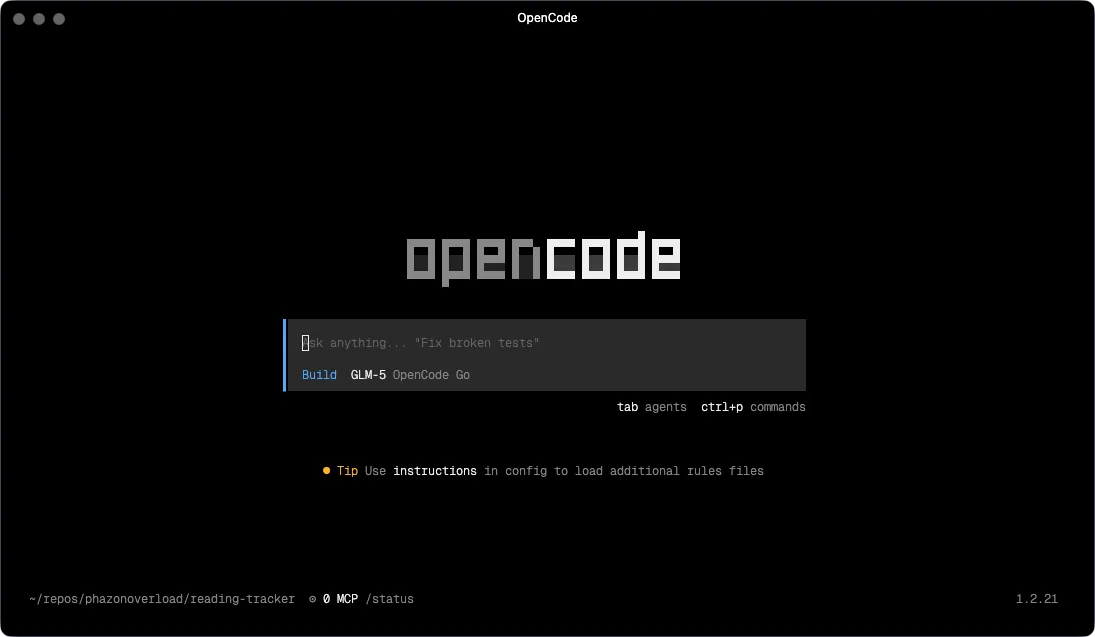Click the opencode ASCII art logo
The width and height of the screenshot is (1095, 637).
click(x=544, y=255)
